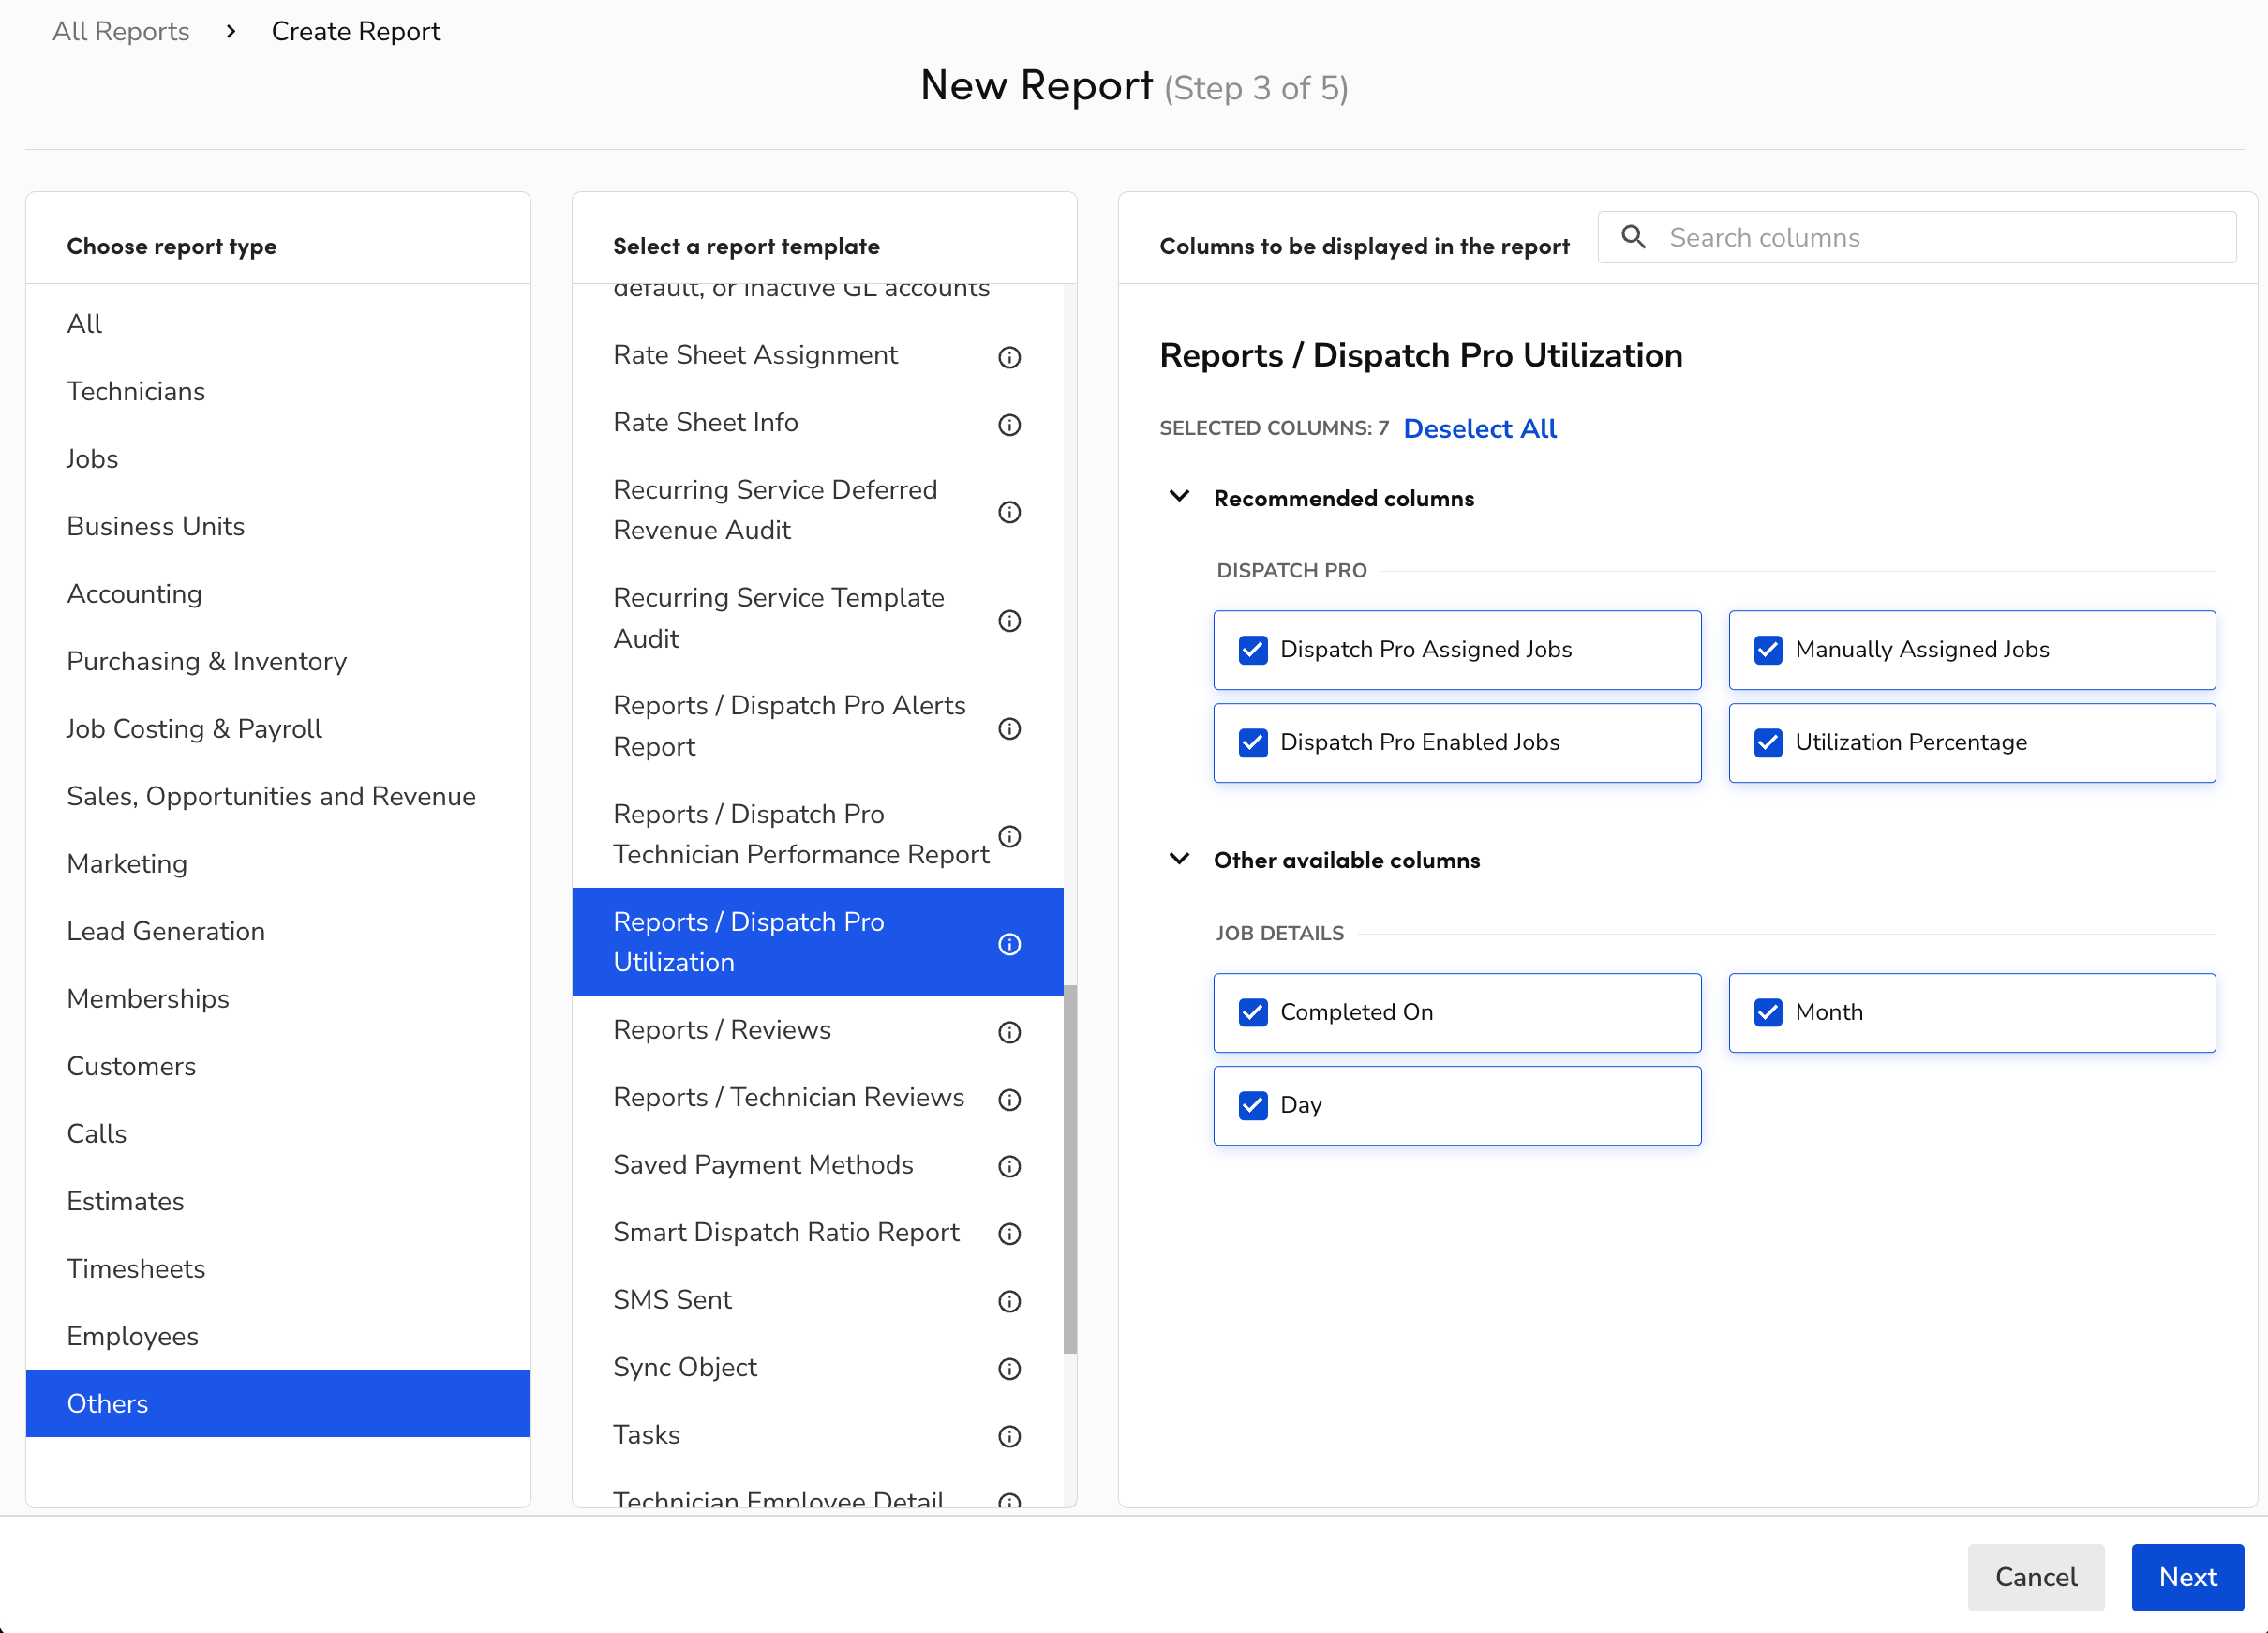Click info icon for Saved Payment Methods
This screenshot has width=2268, height=1633.
point(1009,1166)
